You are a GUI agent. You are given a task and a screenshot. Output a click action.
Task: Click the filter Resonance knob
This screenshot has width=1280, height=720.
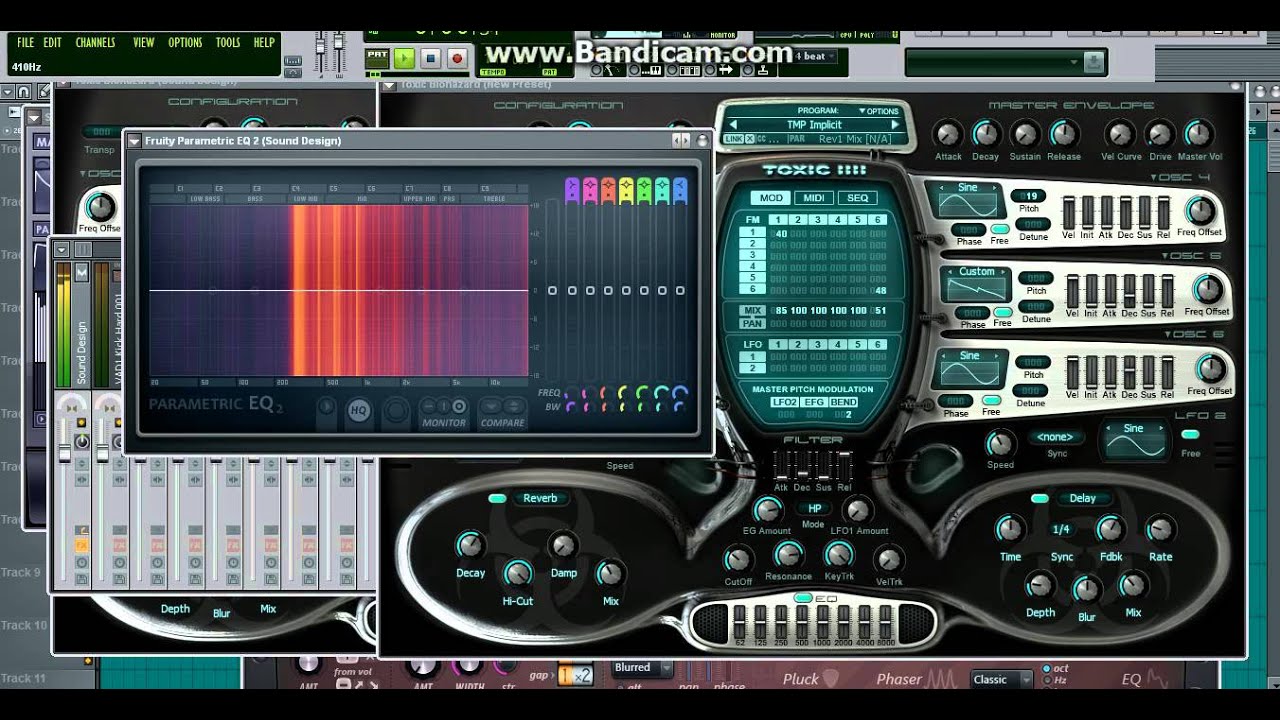(x=789, y=555)
